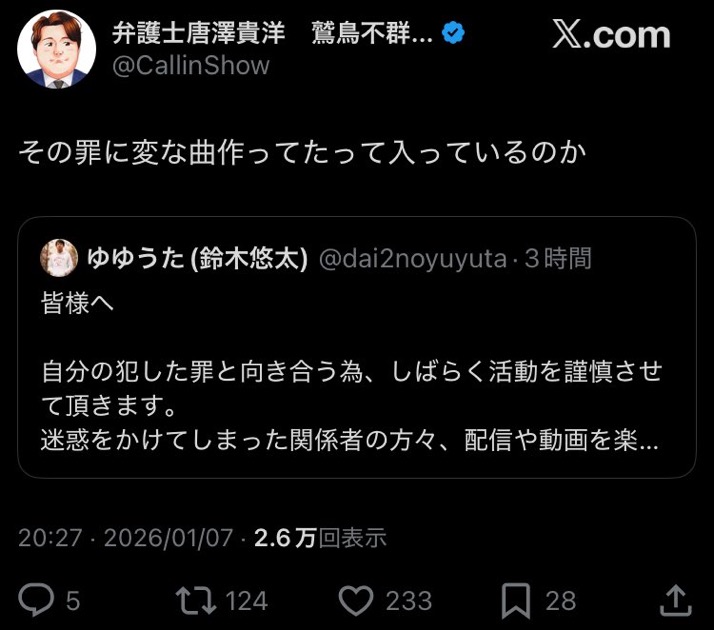714x630 pixels.
Task: Open the share menu icon
Action: coord(676,599)
